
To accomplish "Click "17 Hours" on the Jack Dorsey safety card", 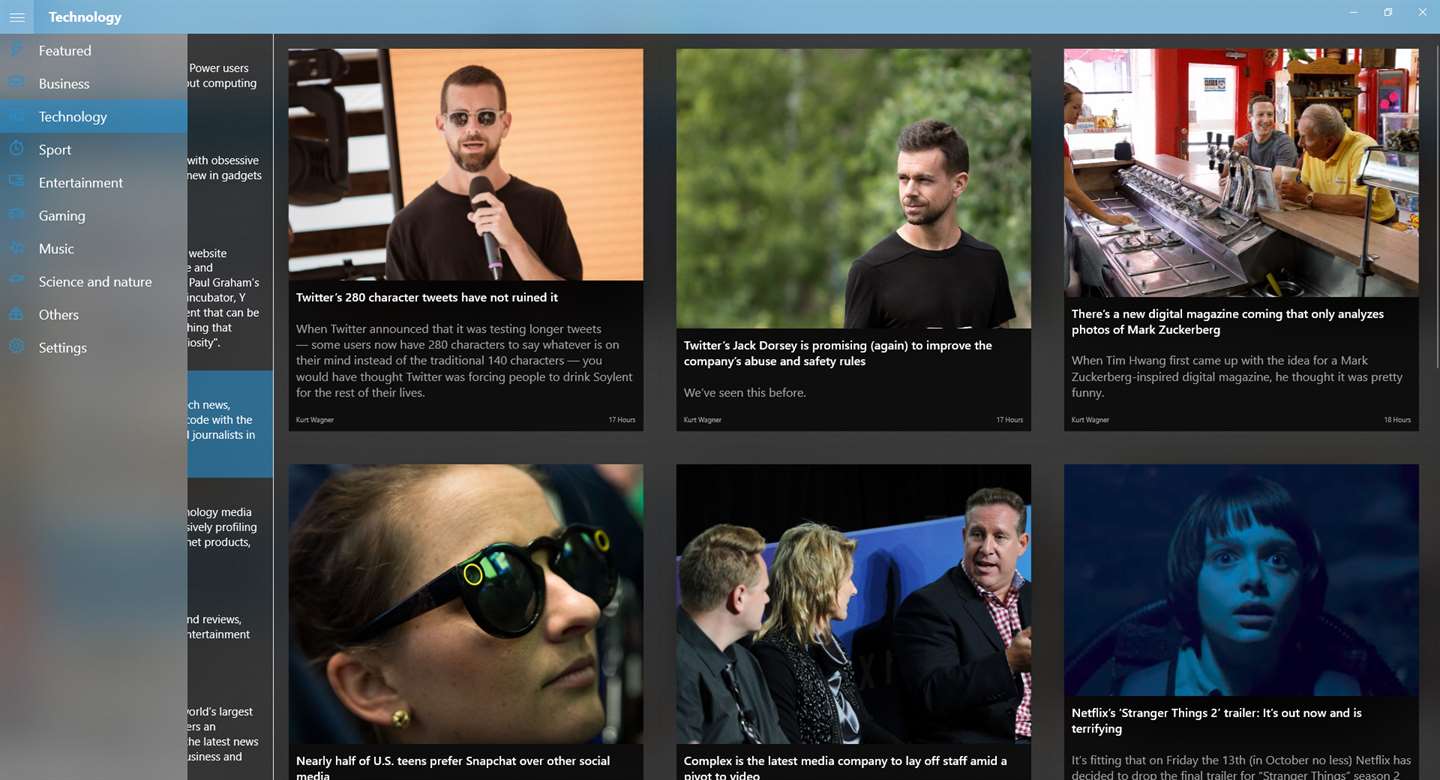I will (1009, 420).
